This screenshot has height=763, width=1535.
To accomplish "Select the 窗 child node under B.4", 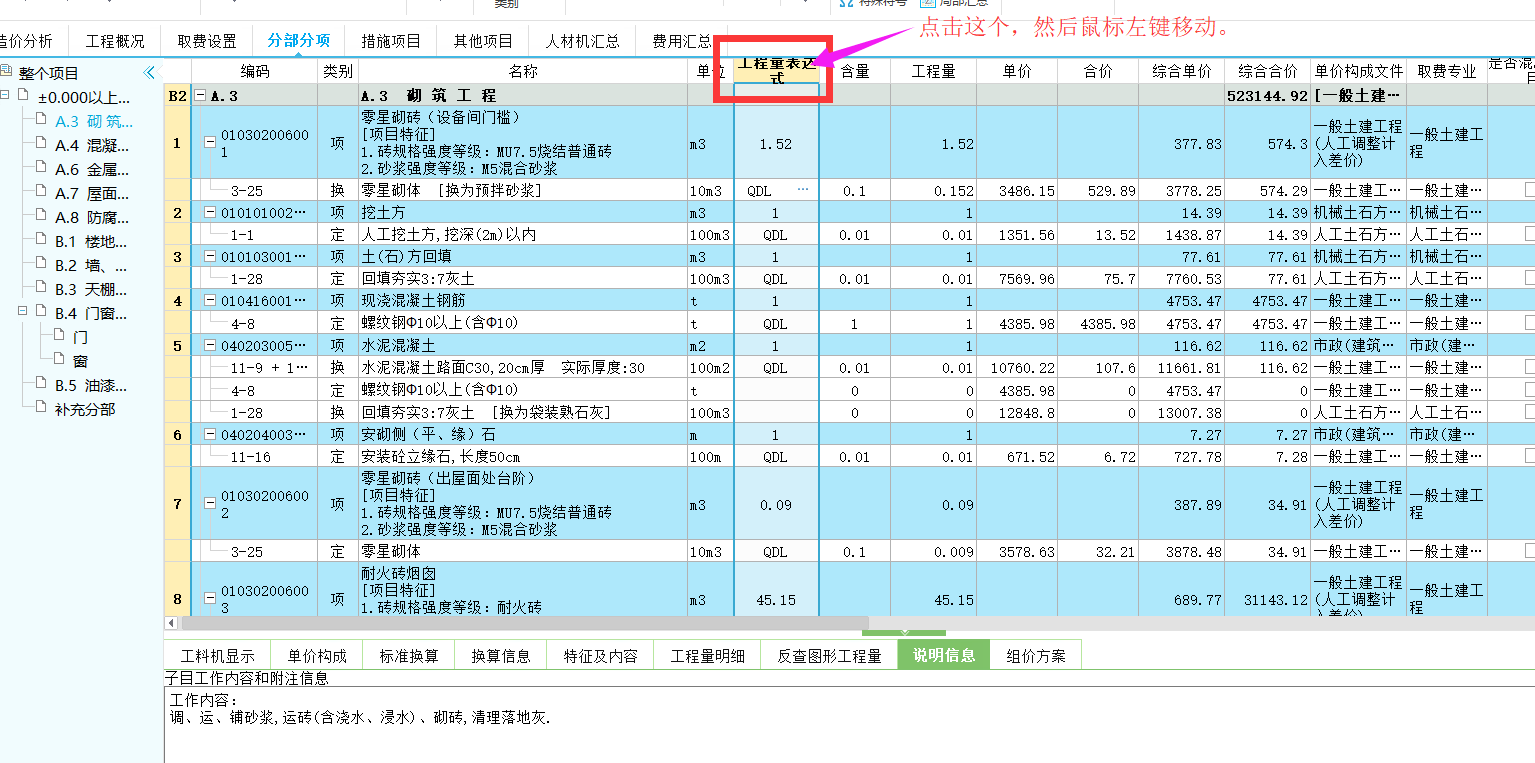I will [x=81, y=361].
